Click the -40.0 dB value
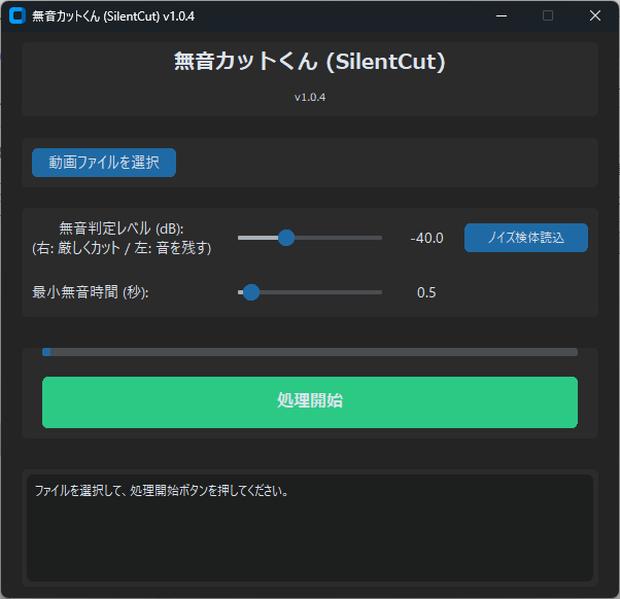This screenshot has width=620, height=599. [427, 238]
